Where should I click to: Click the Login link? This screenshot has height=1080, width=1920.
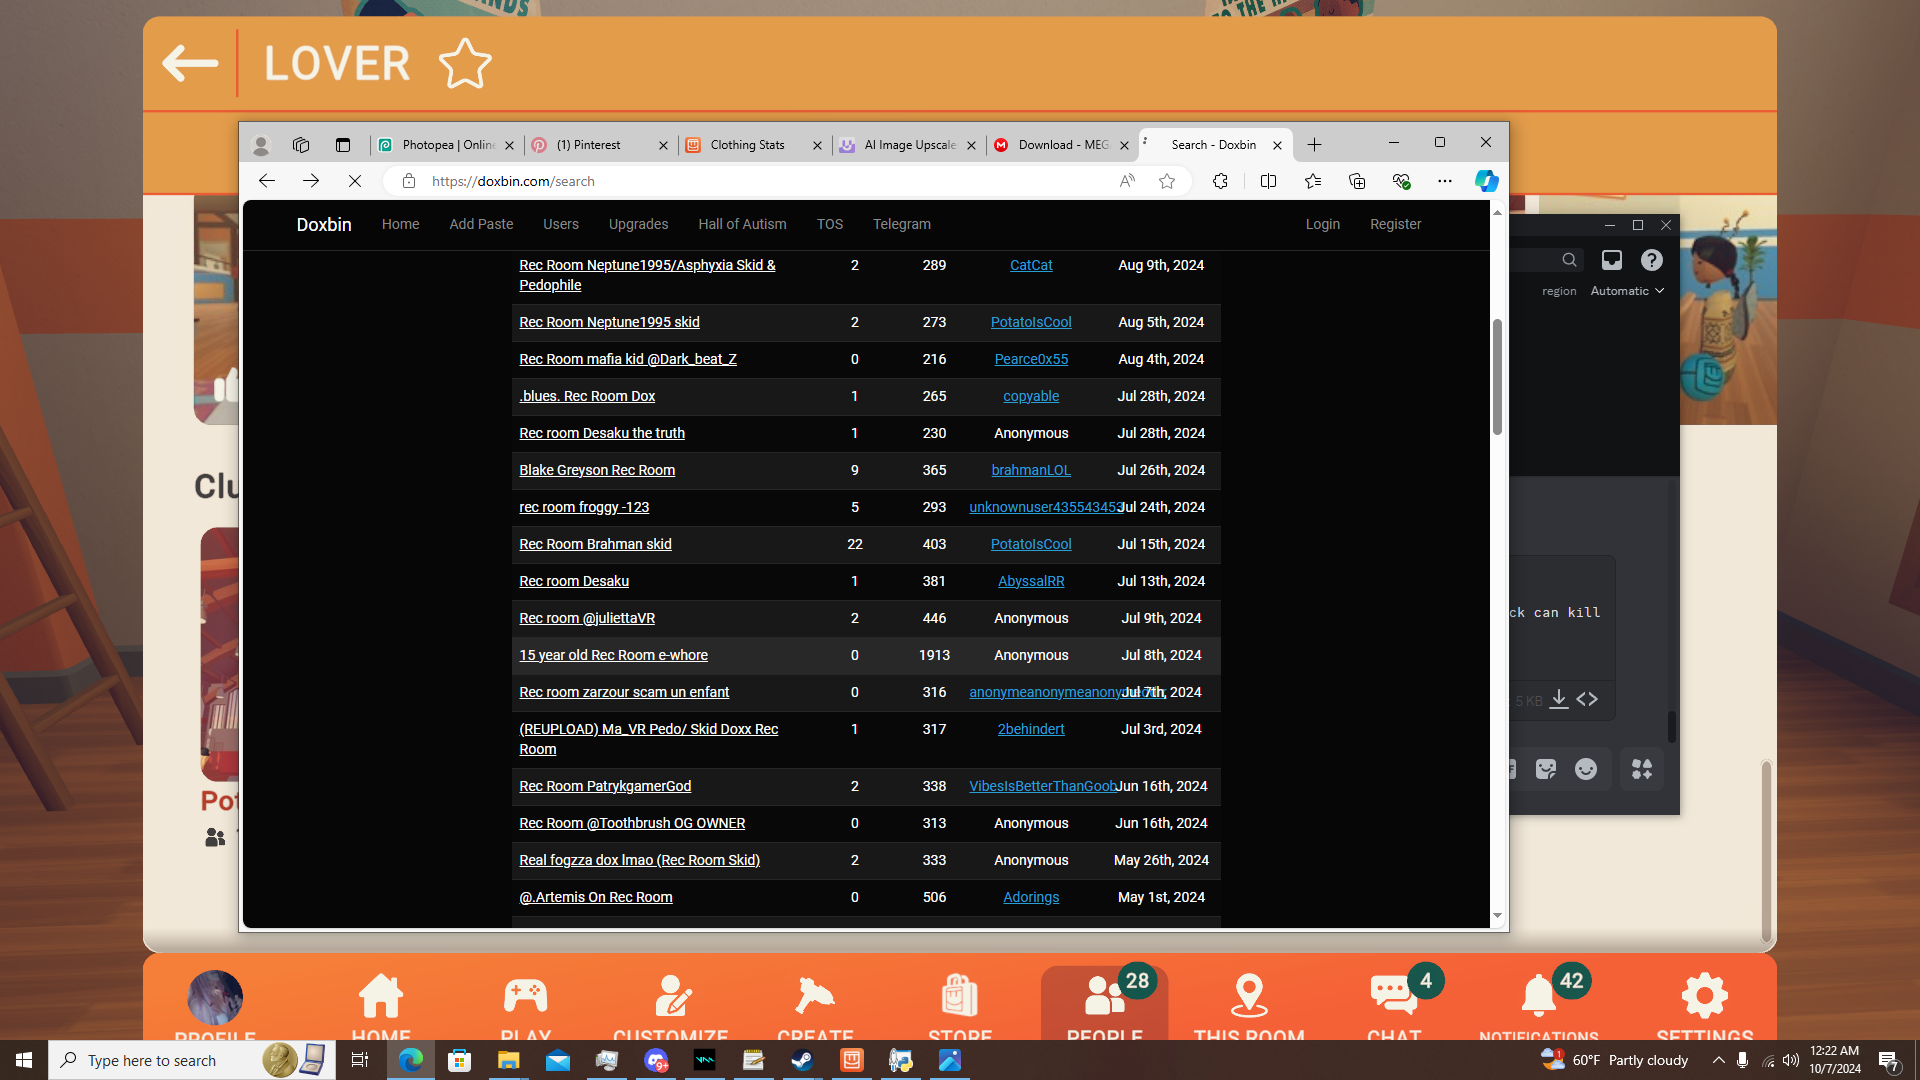(x=1322, y=224)
